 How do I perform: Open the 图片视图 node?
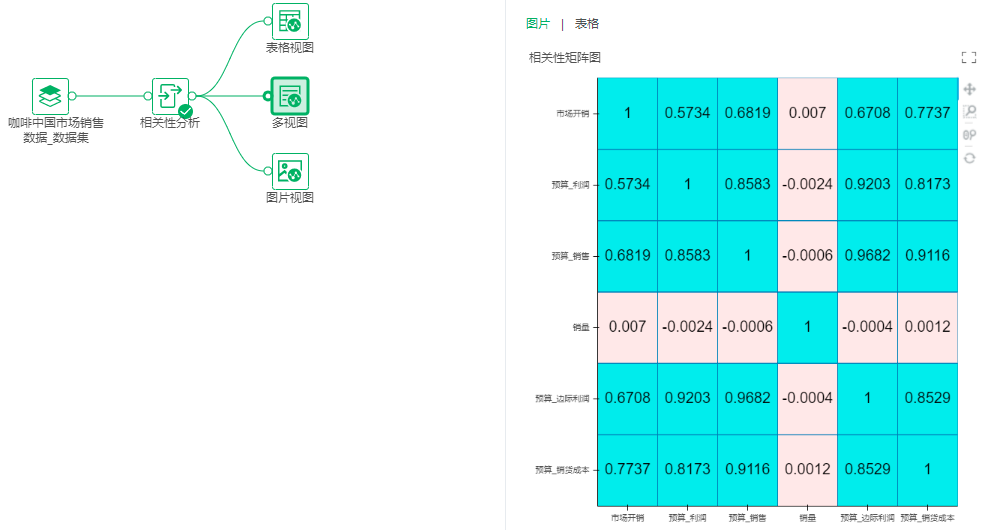click(x=290, y=171)
